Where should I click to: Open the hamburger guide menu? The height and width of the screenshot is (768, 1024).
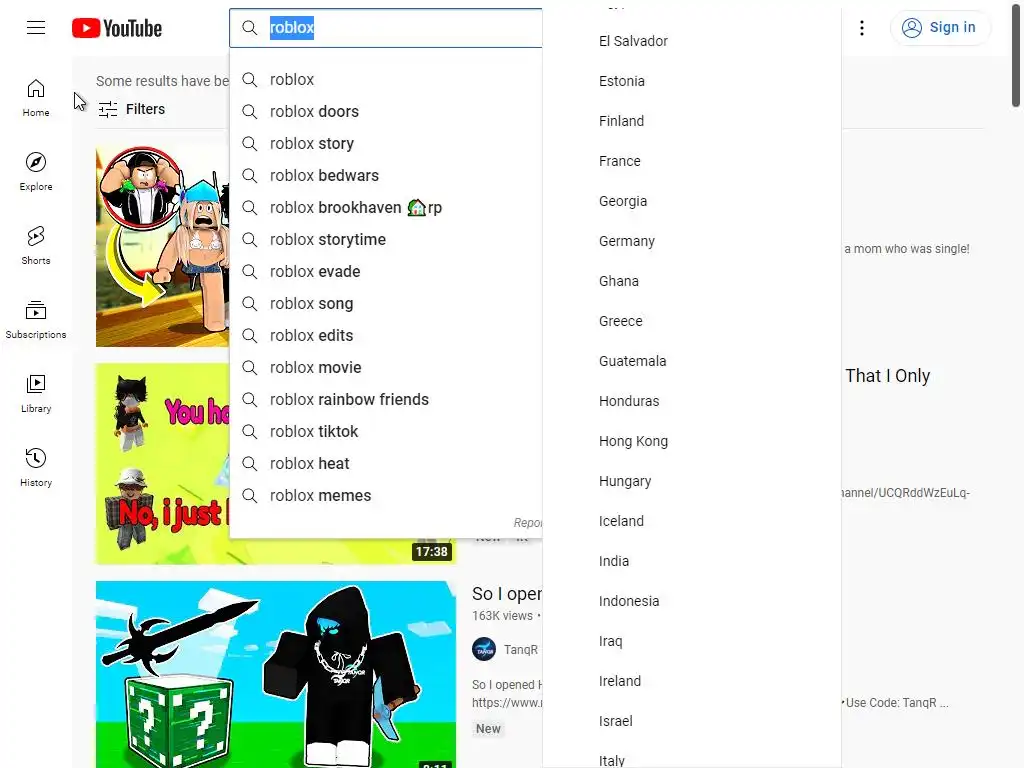click(x=36, y=27)
